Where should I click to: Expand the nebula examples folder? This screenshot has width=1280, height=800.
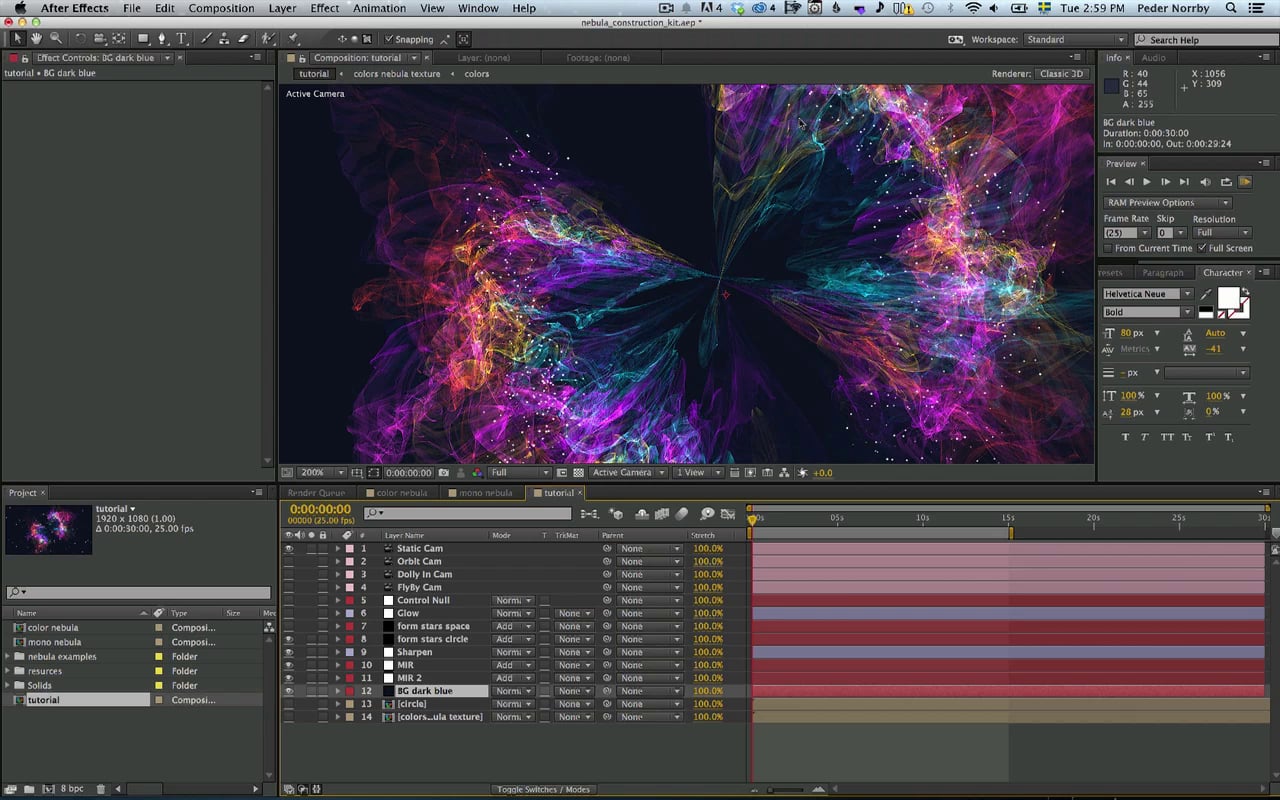pyautogui.click(x=8, y=657)
